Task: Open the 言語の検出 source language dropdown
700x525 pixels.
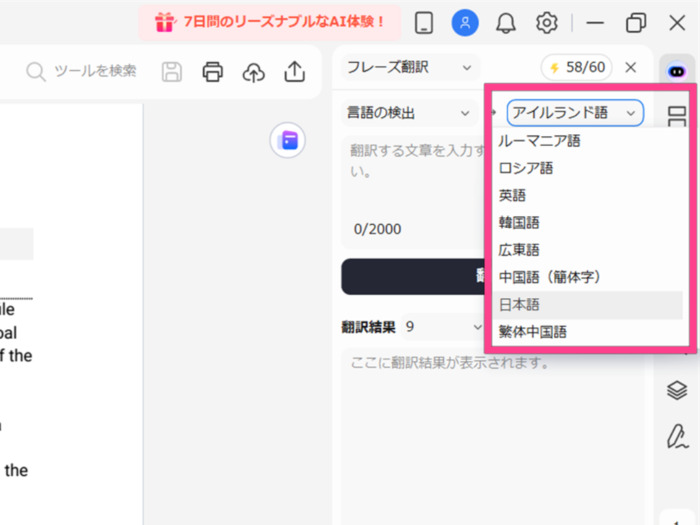Action: pyautogui.click(x=408, y=113)
